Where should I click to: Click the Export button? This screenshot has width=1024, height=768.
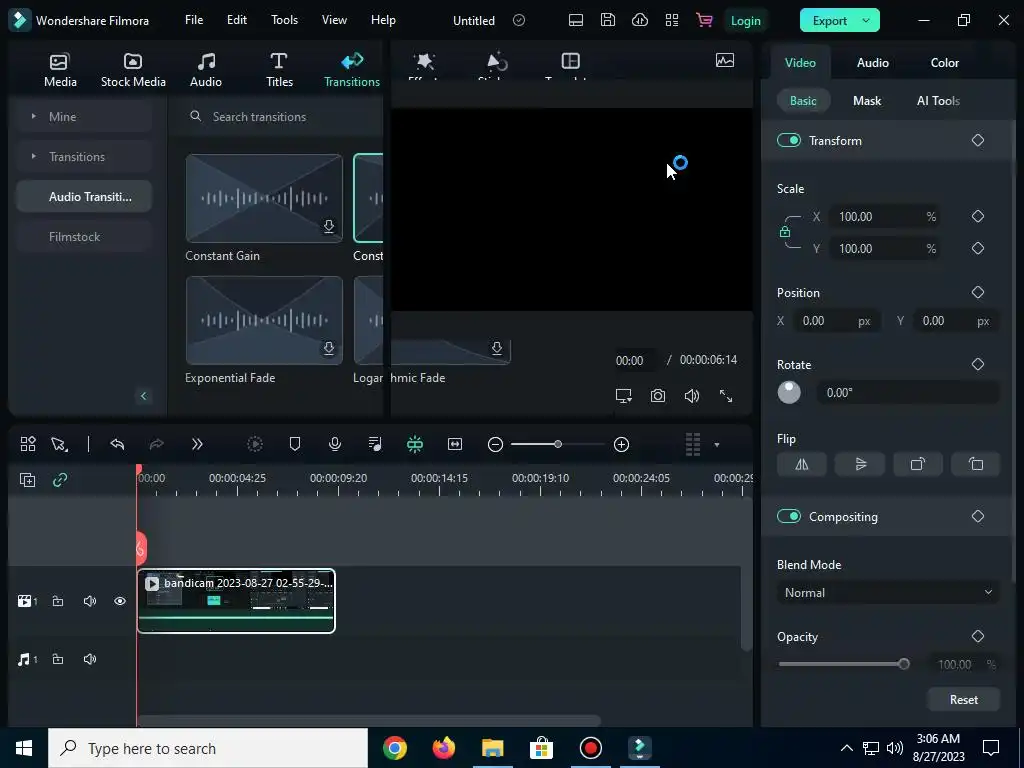tap(829, 20)
